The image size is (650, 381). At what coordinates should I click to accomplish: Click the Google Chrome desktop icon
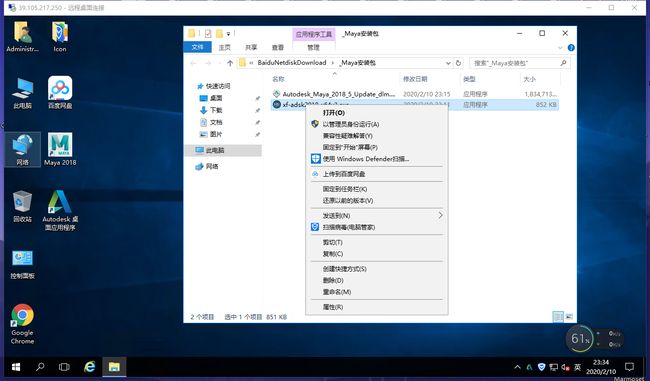point(22,324)
